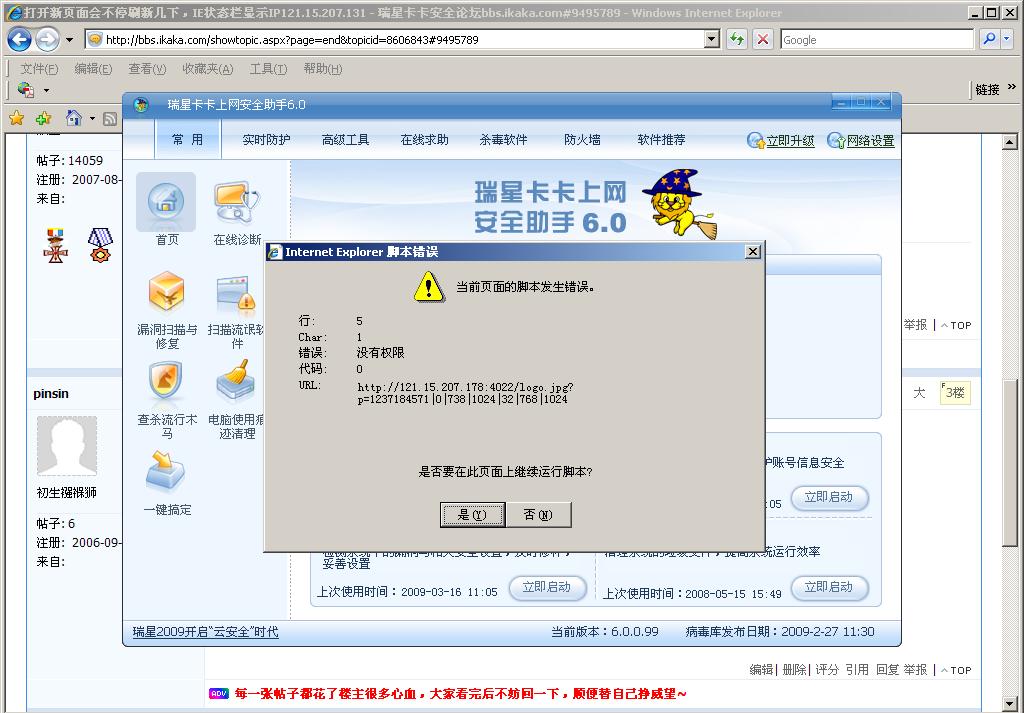1024x713 pixels.
Task: Click the IE Back navigation button
Action: (19, 40)
